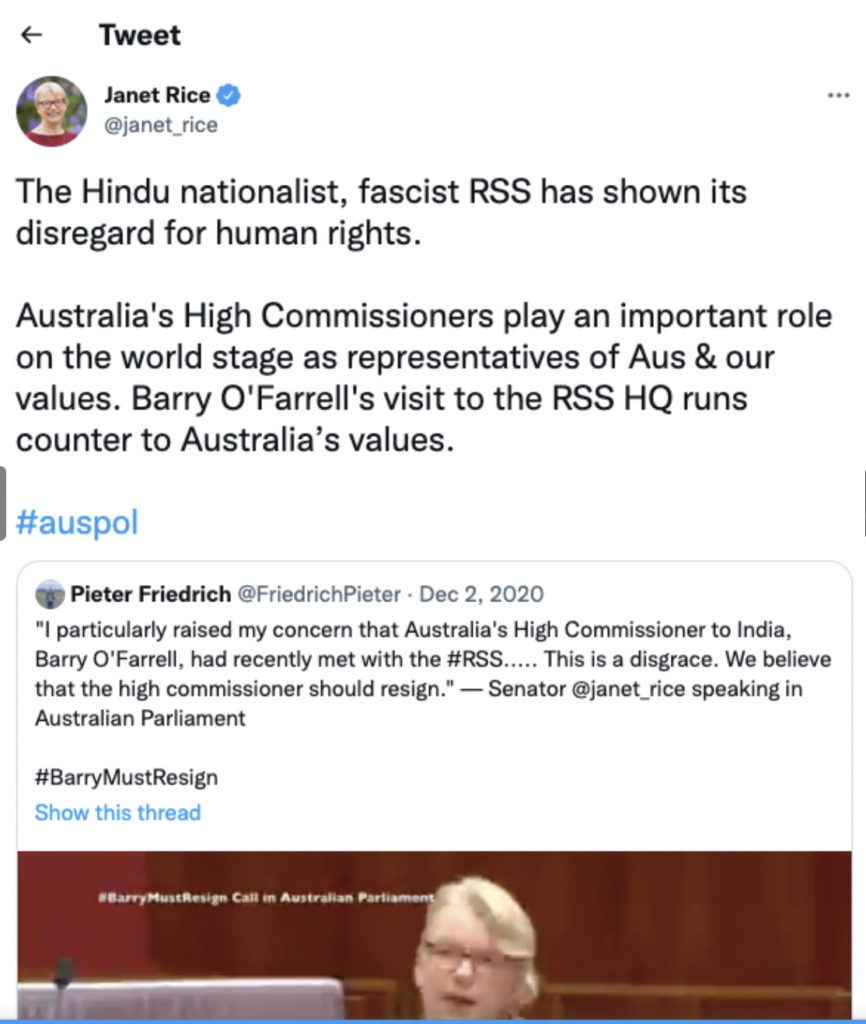
Task: Open the tweet's more options menu
Action: 838,96
